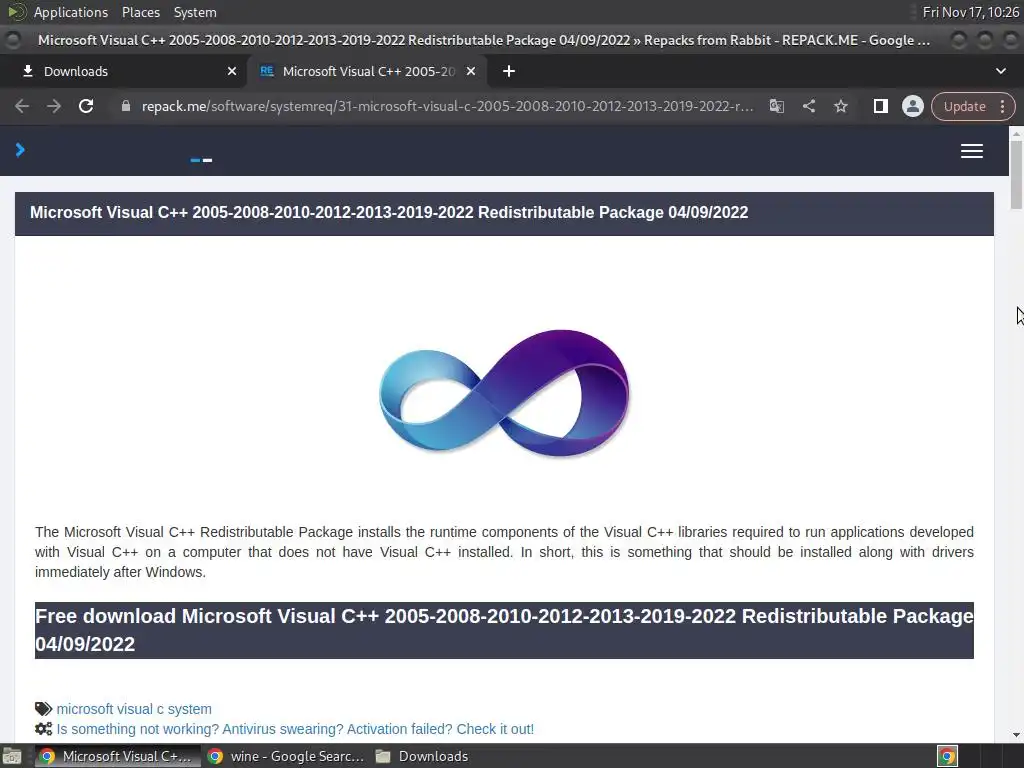Viewport: 1024px width, 768px height.
Task: Click the scrollbar up arrow
Action: [x=1016, y=133]
